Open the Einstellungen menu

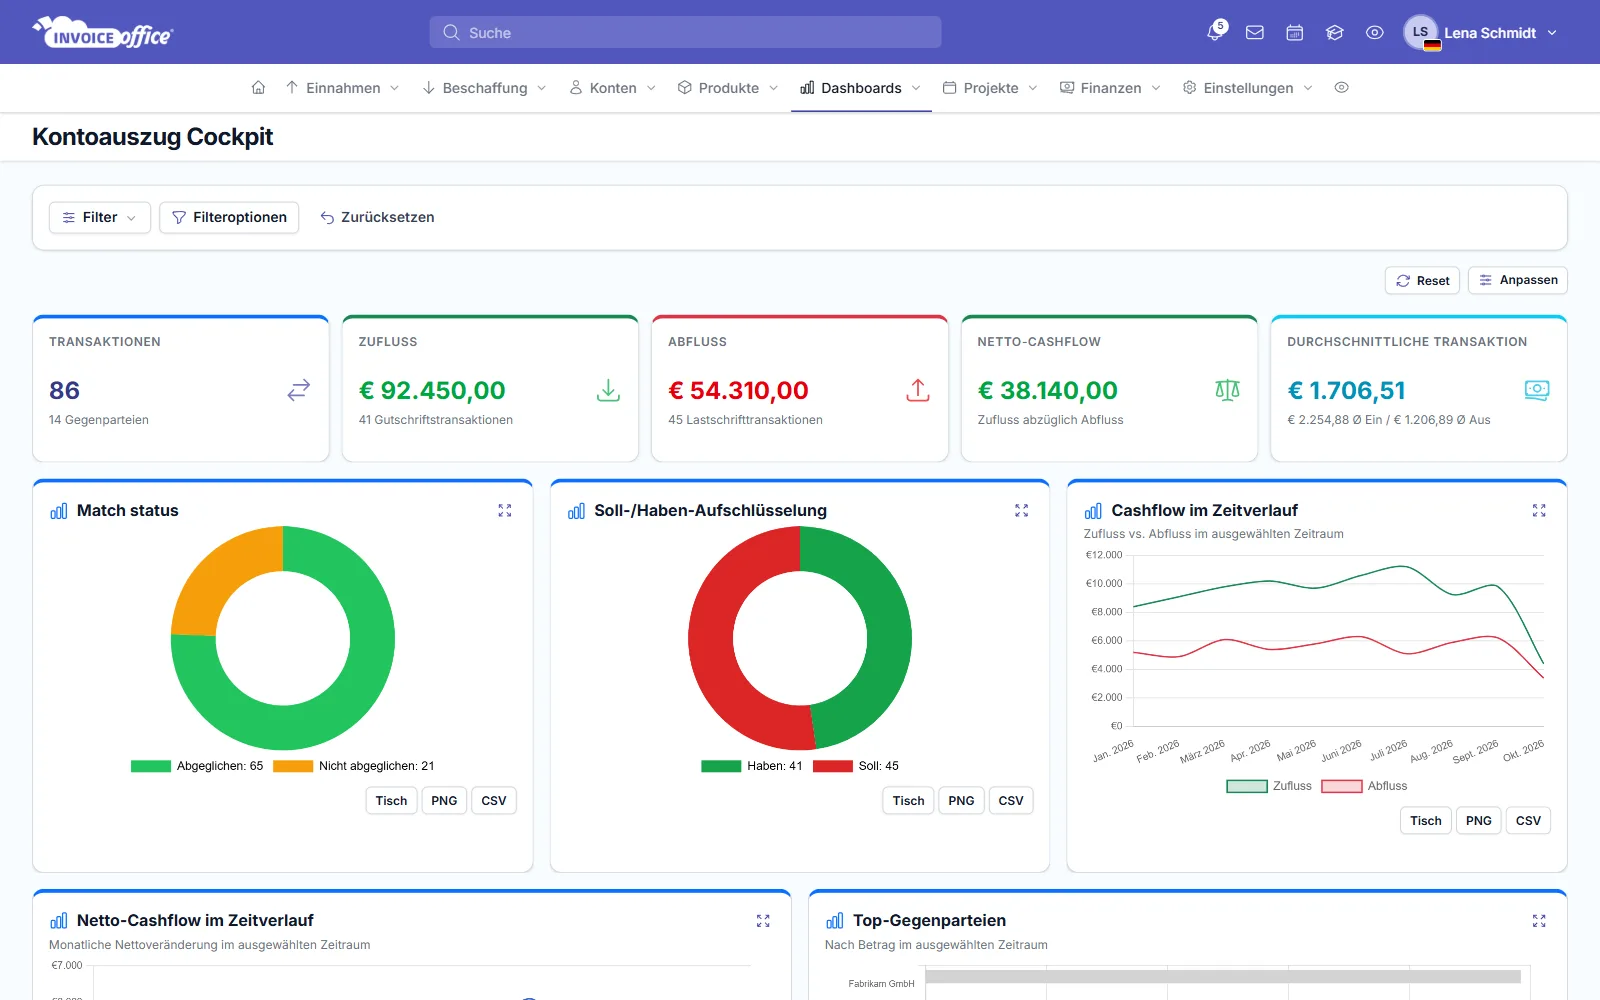coord(1248,88)
